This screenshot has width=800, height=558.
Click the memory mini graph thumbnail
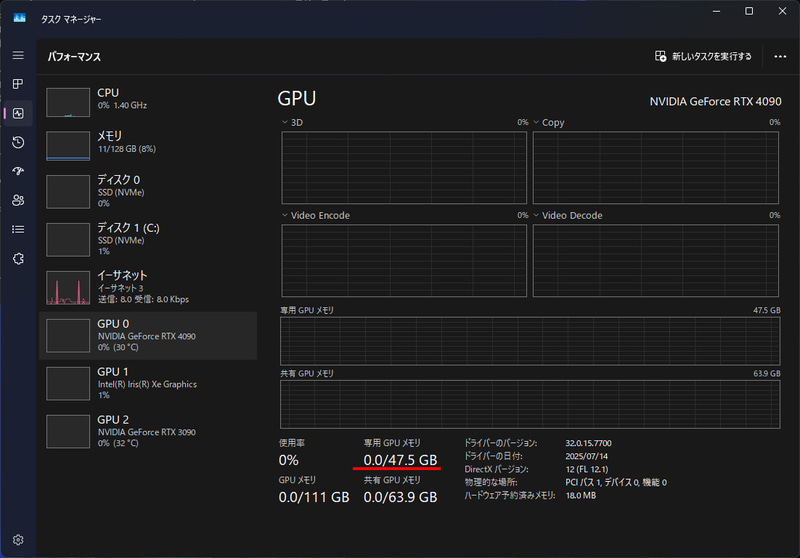pos(68,145)
